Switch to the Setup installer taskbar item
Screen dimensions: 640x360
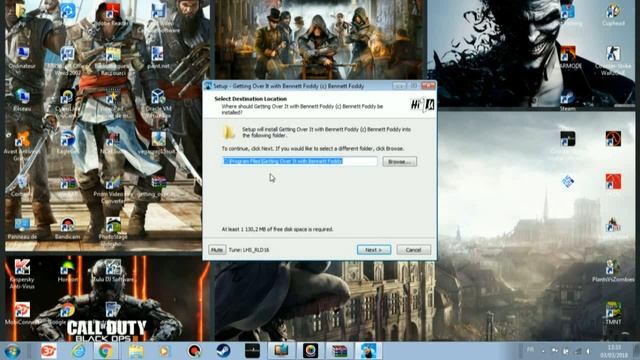click(369, 351)
